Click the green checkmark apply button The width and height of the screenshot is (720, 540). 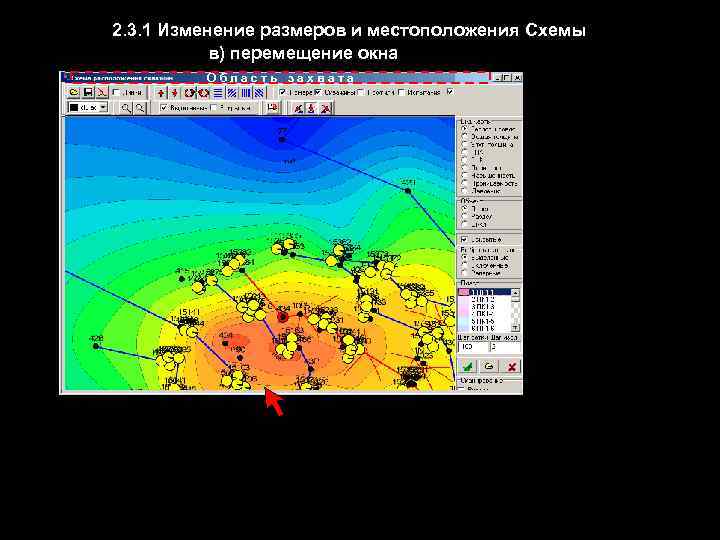pyautogui.click(x=468, y=366)
